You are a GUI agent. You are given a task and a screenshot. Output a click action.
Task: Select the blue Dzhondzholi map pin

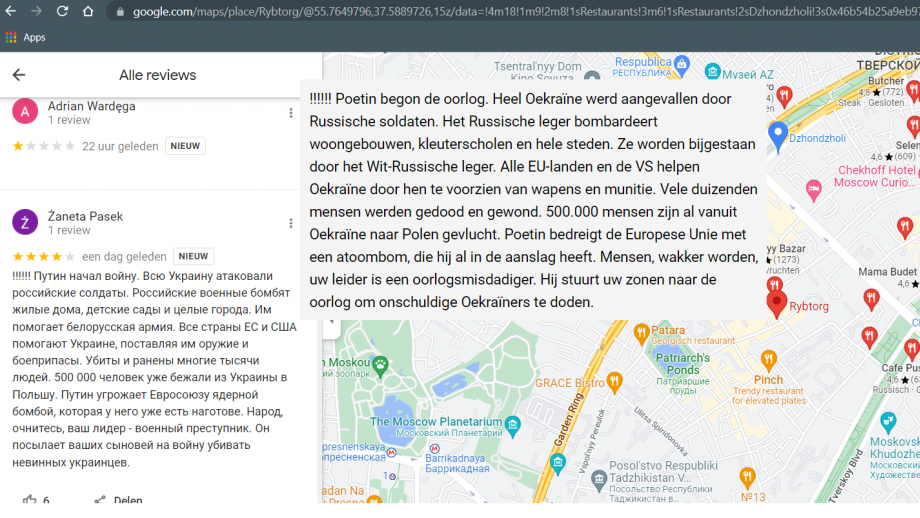777,137
